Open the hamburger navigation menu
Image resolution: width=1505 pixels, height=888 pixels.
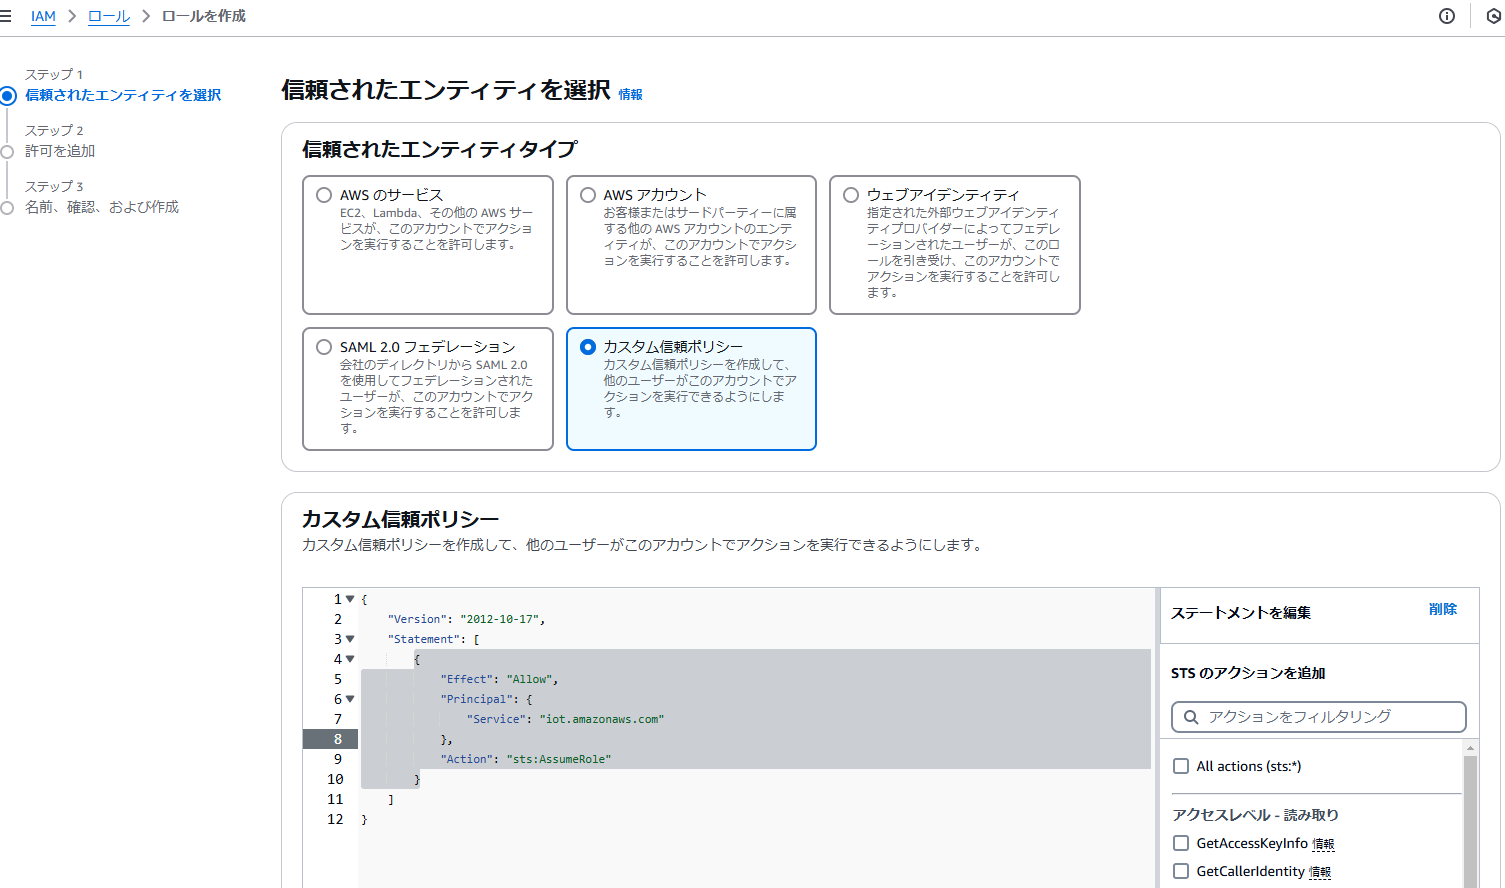(5, 16)
